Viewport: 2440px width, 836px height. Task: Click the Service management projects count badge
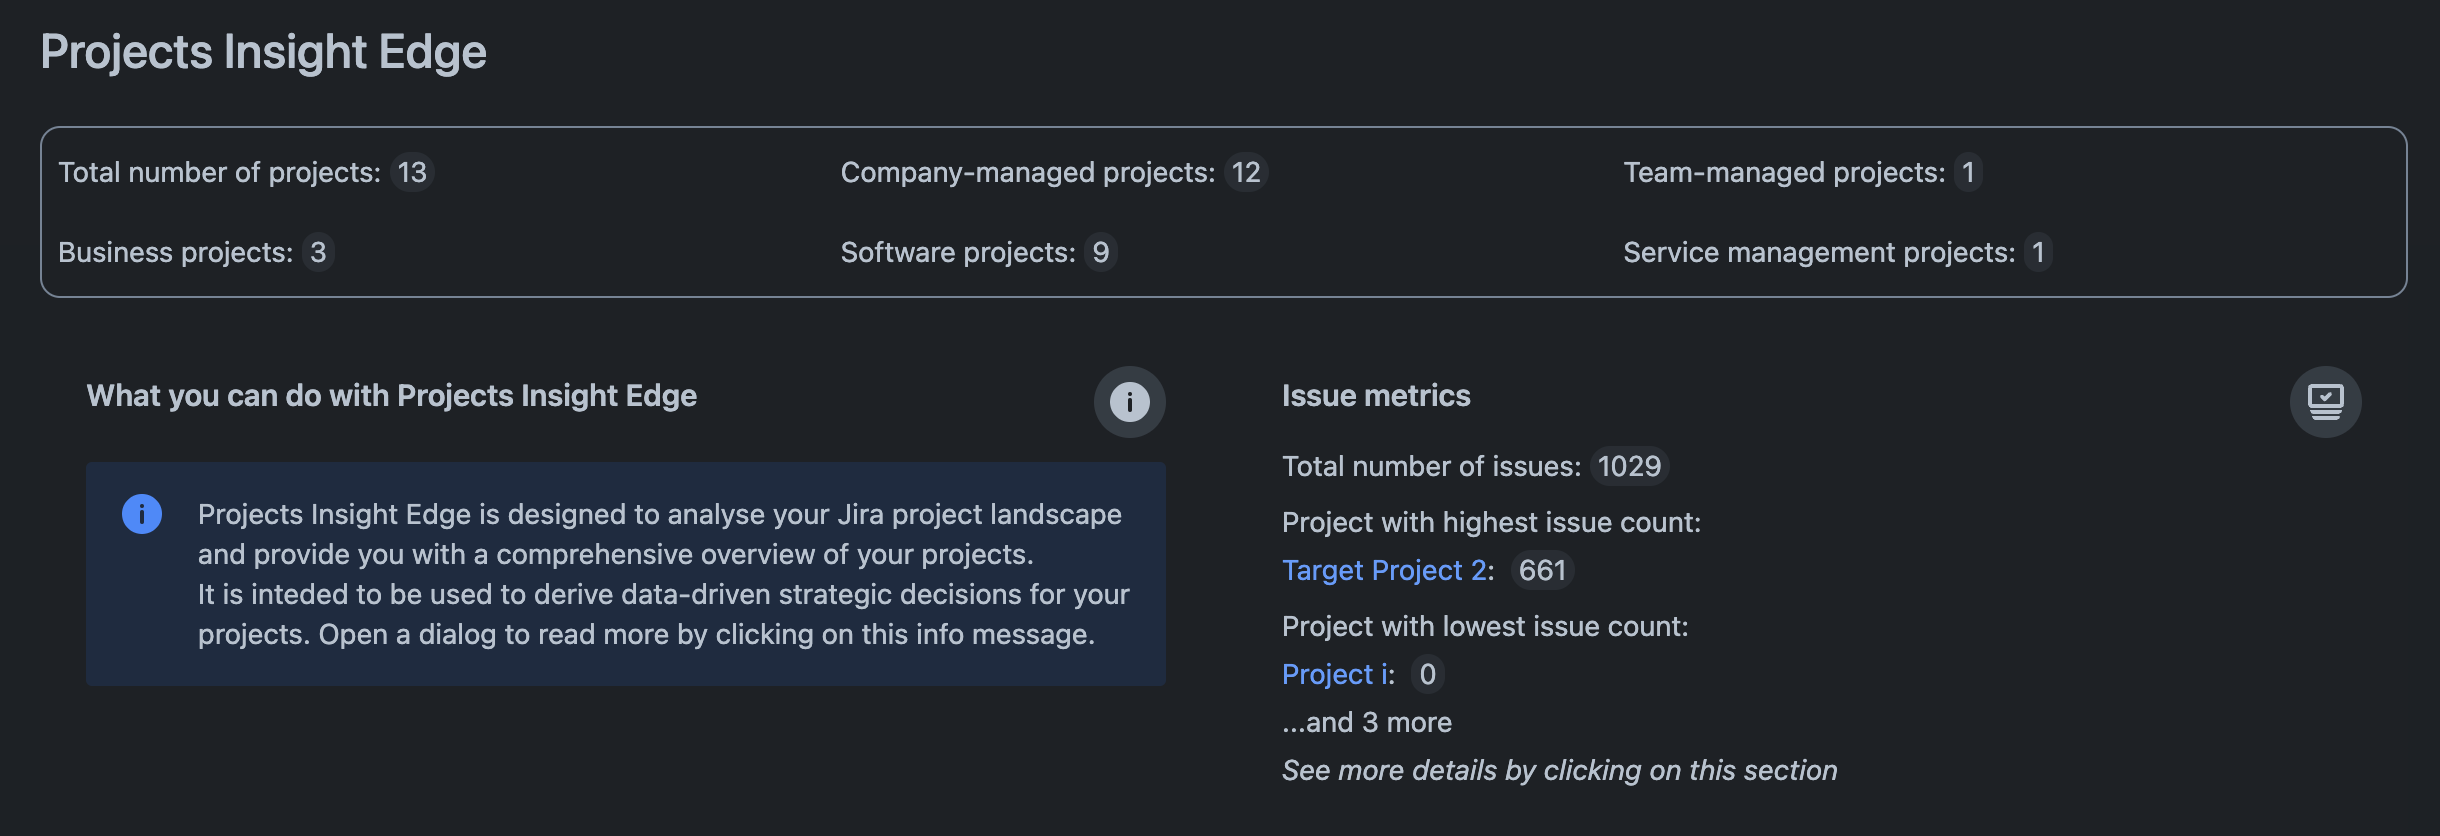coord(2037,252)
